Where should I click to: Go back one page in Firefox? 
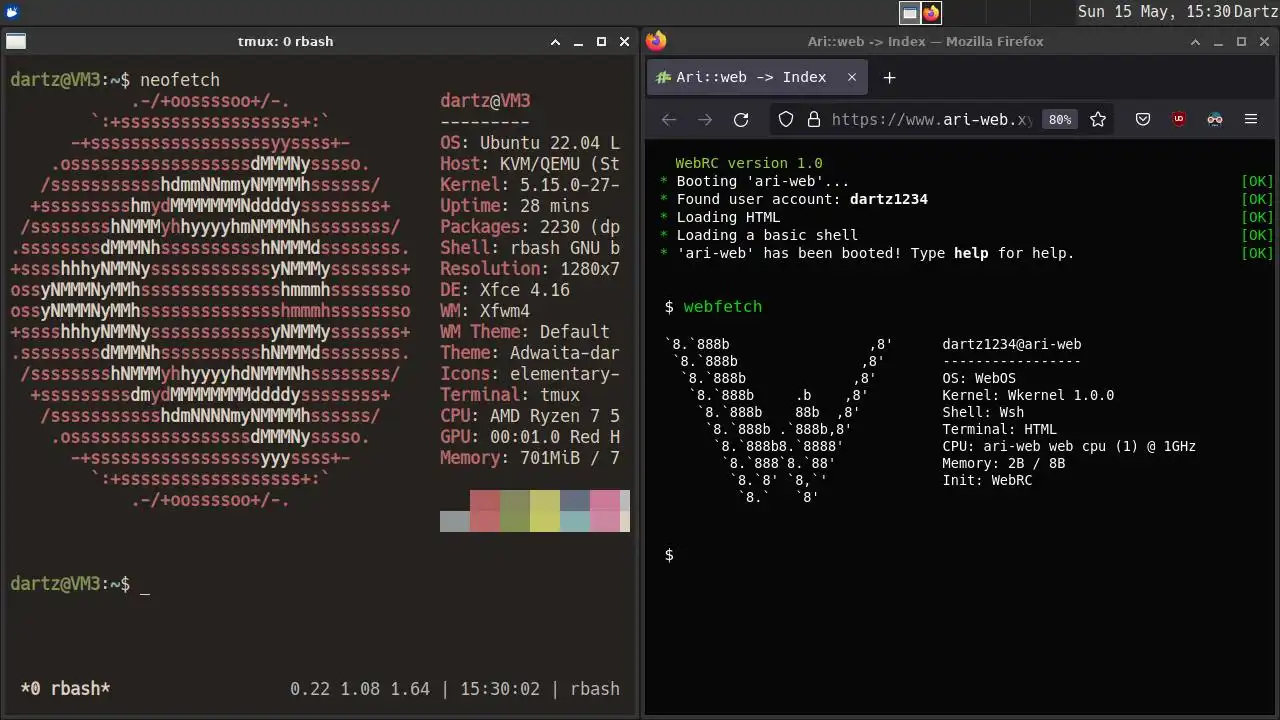669,119
